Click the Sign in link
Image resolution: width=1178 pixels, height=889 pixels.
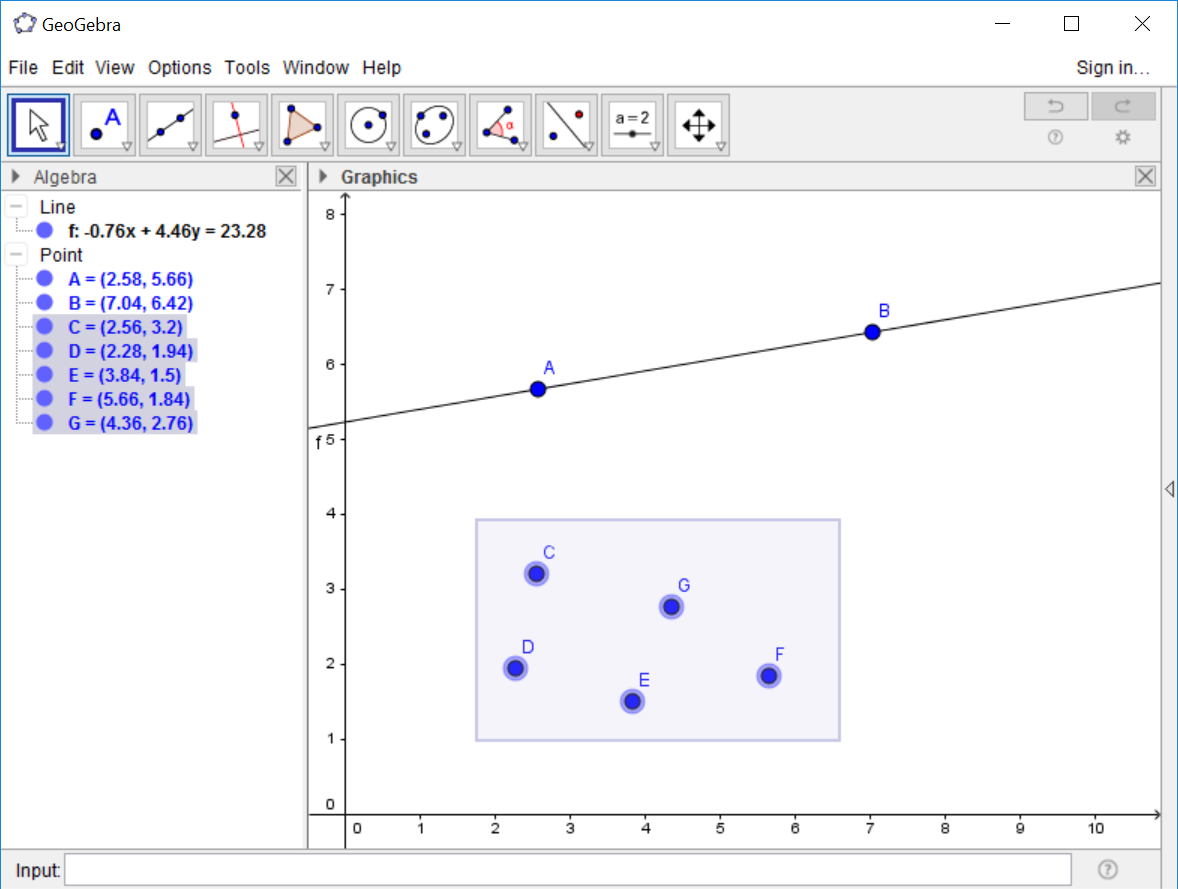click(1113, 67)
